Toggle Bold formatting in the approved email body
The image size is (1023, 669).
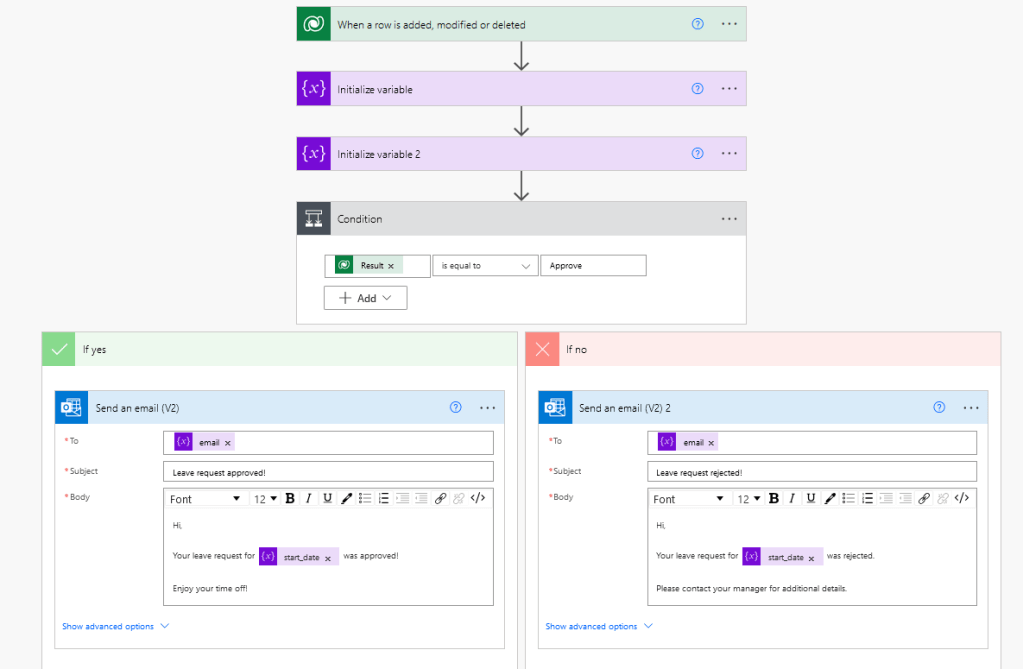(290, 498)
